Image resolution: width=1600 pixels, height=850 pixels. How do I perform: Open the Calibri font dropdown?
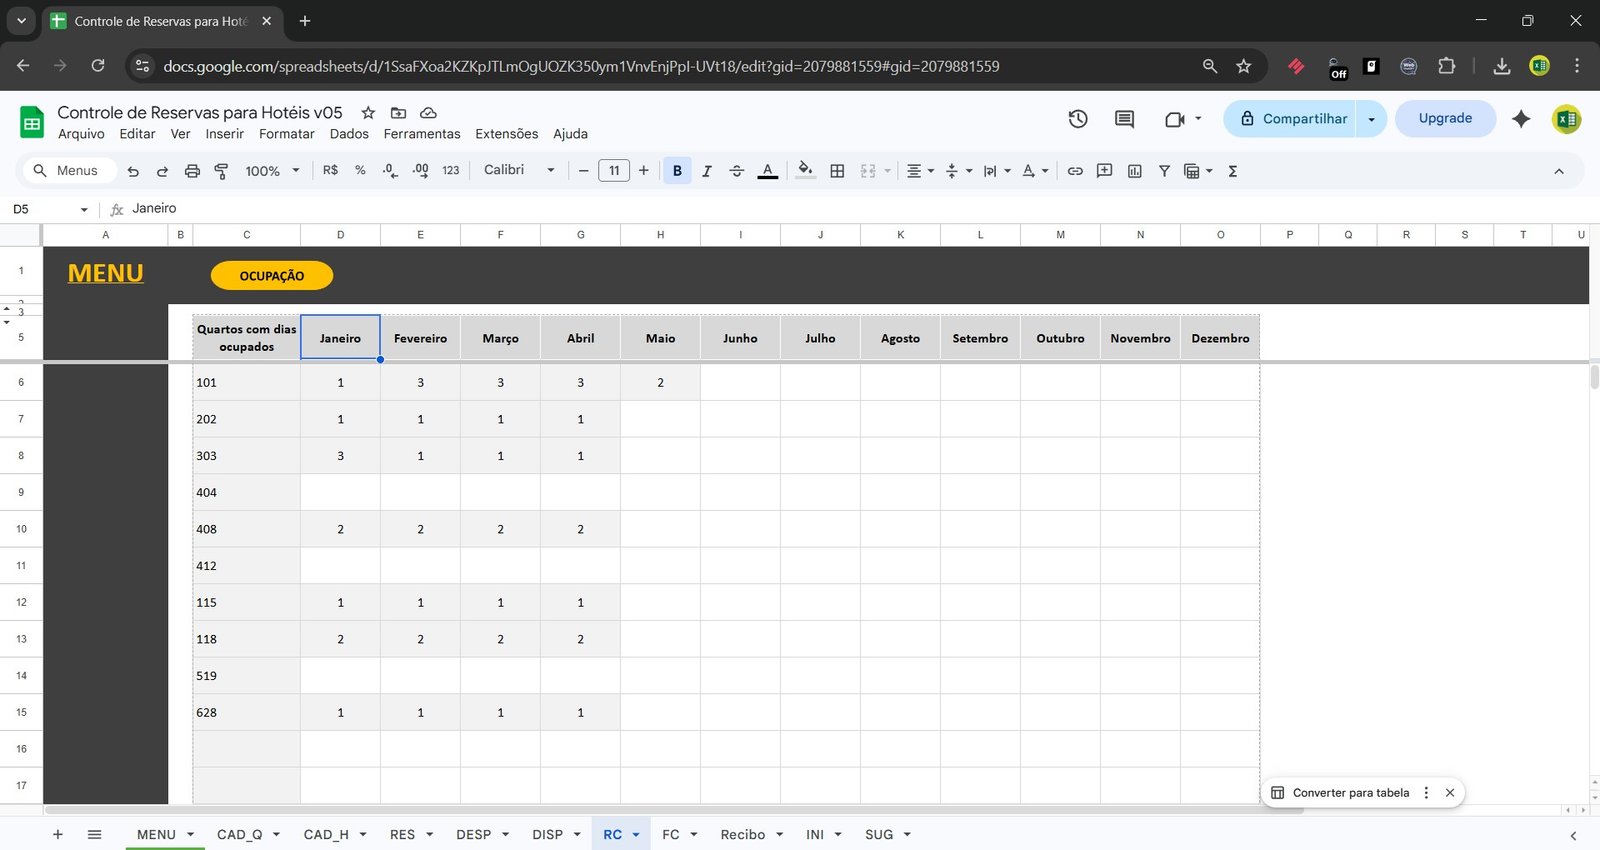pyautogui.click(x=519, y=170)
